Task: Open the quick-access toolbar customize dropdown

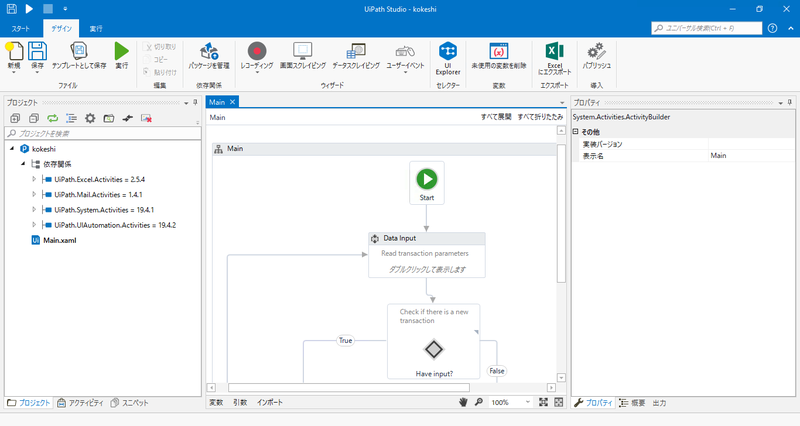Action: point(65,9)
